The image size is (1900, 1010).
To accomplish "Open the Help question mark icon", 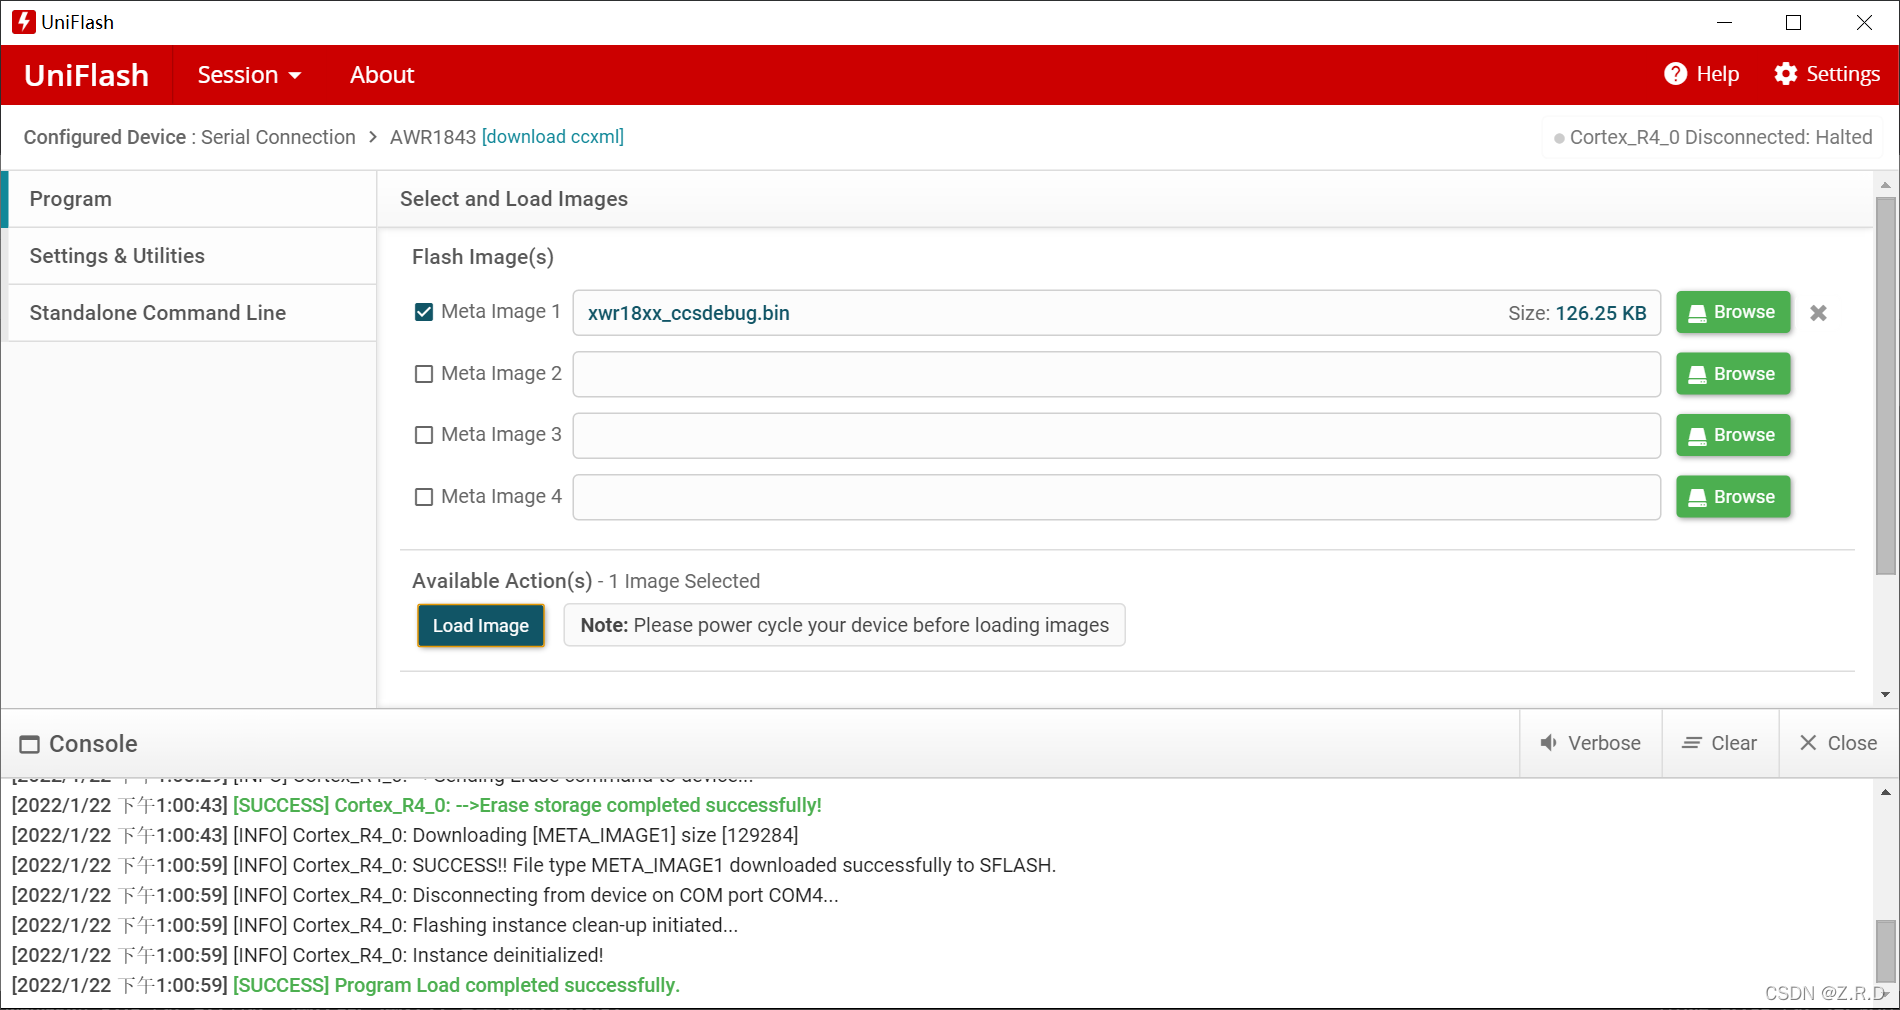I will 1675,74.
